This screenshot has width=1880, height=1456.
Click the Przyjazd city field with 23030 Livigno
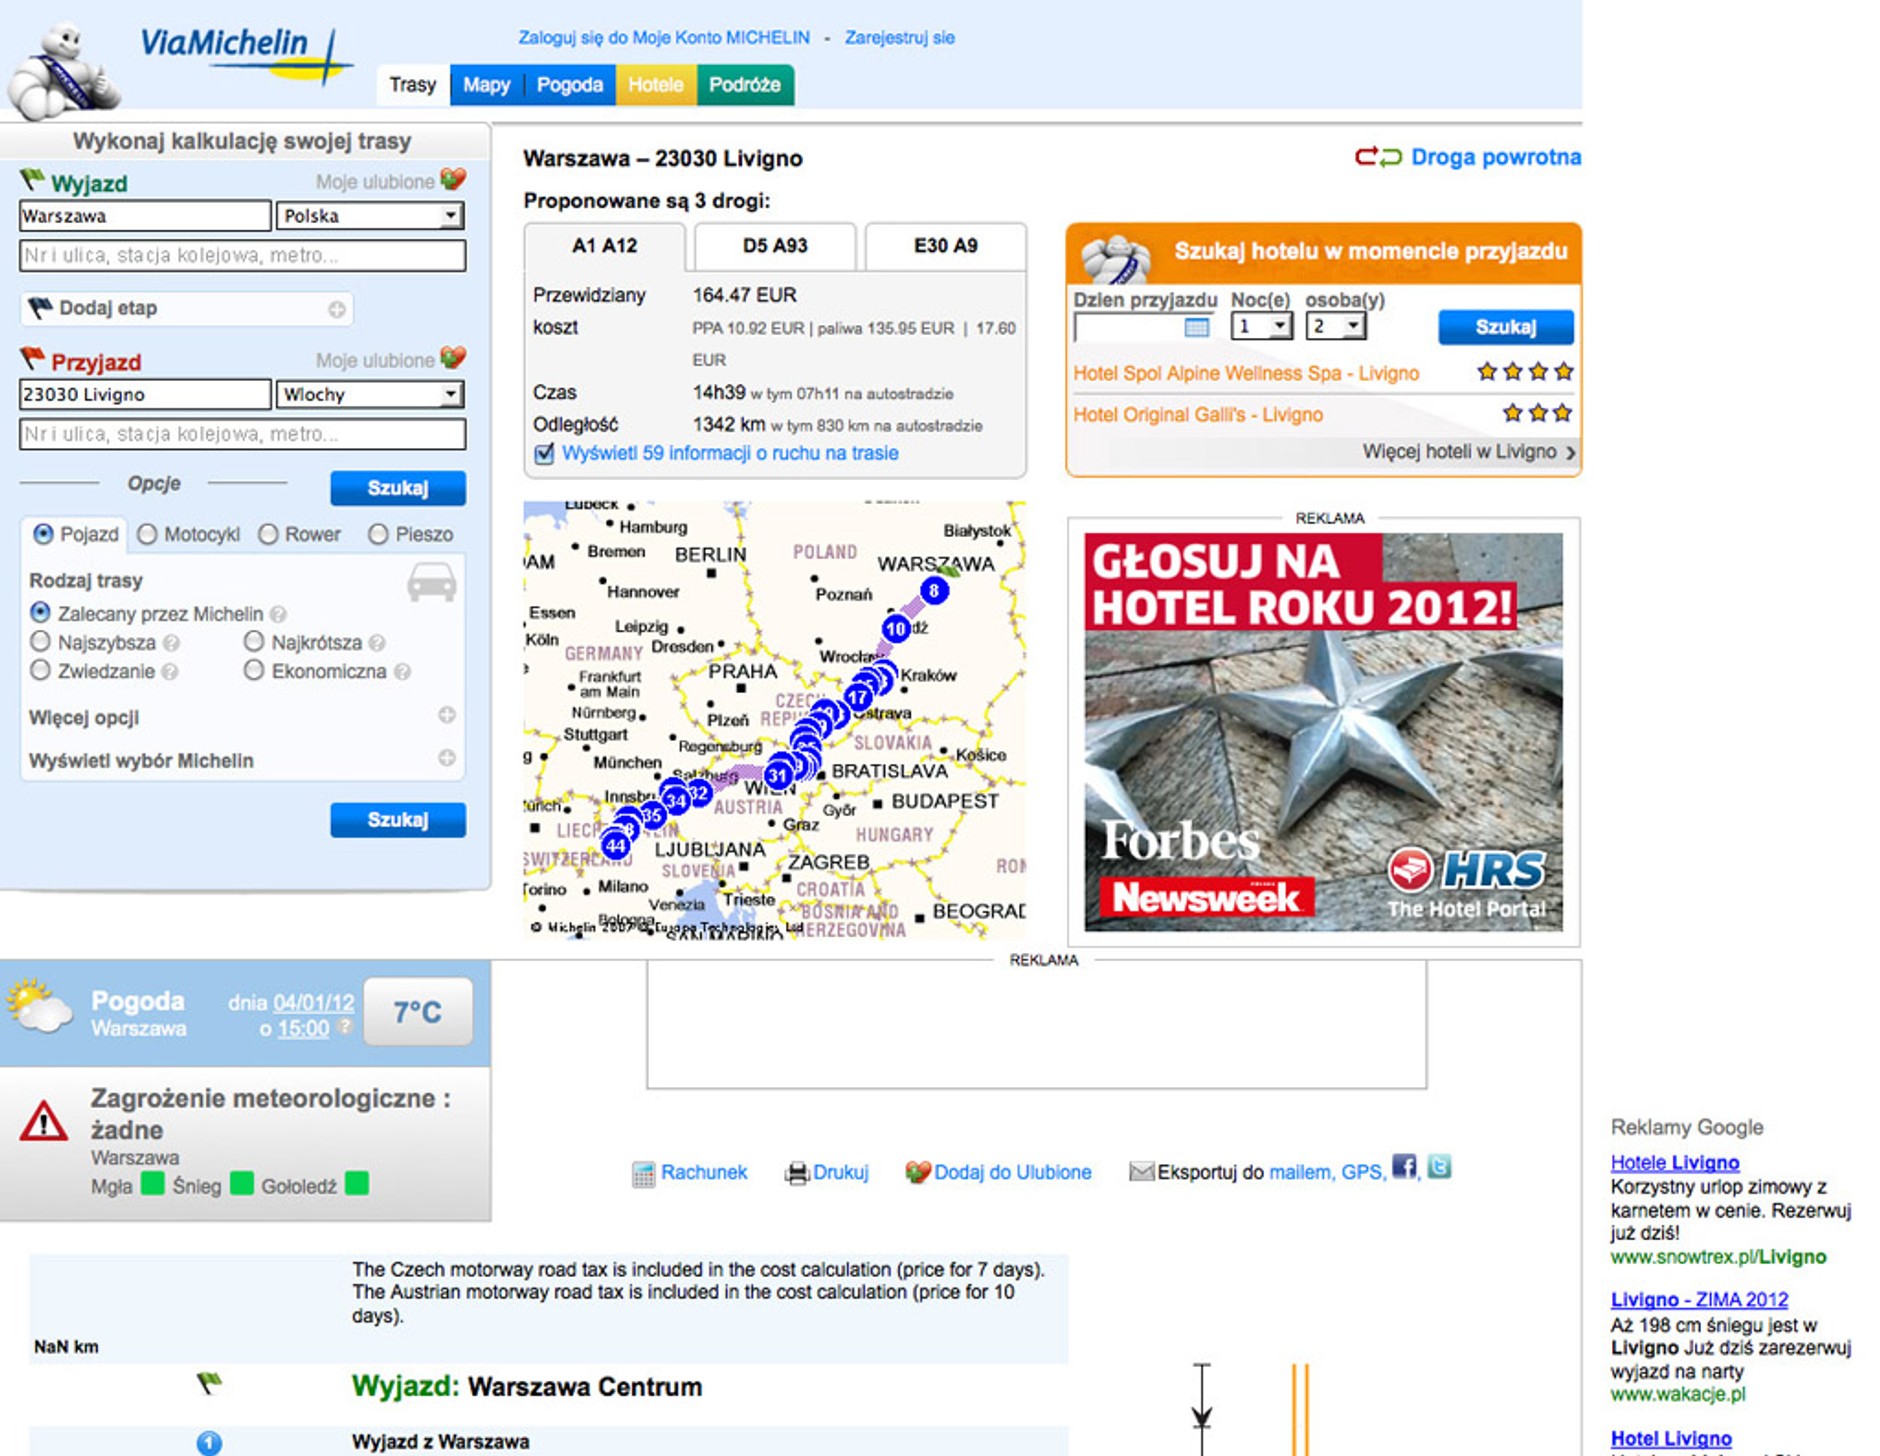point(144,394)
